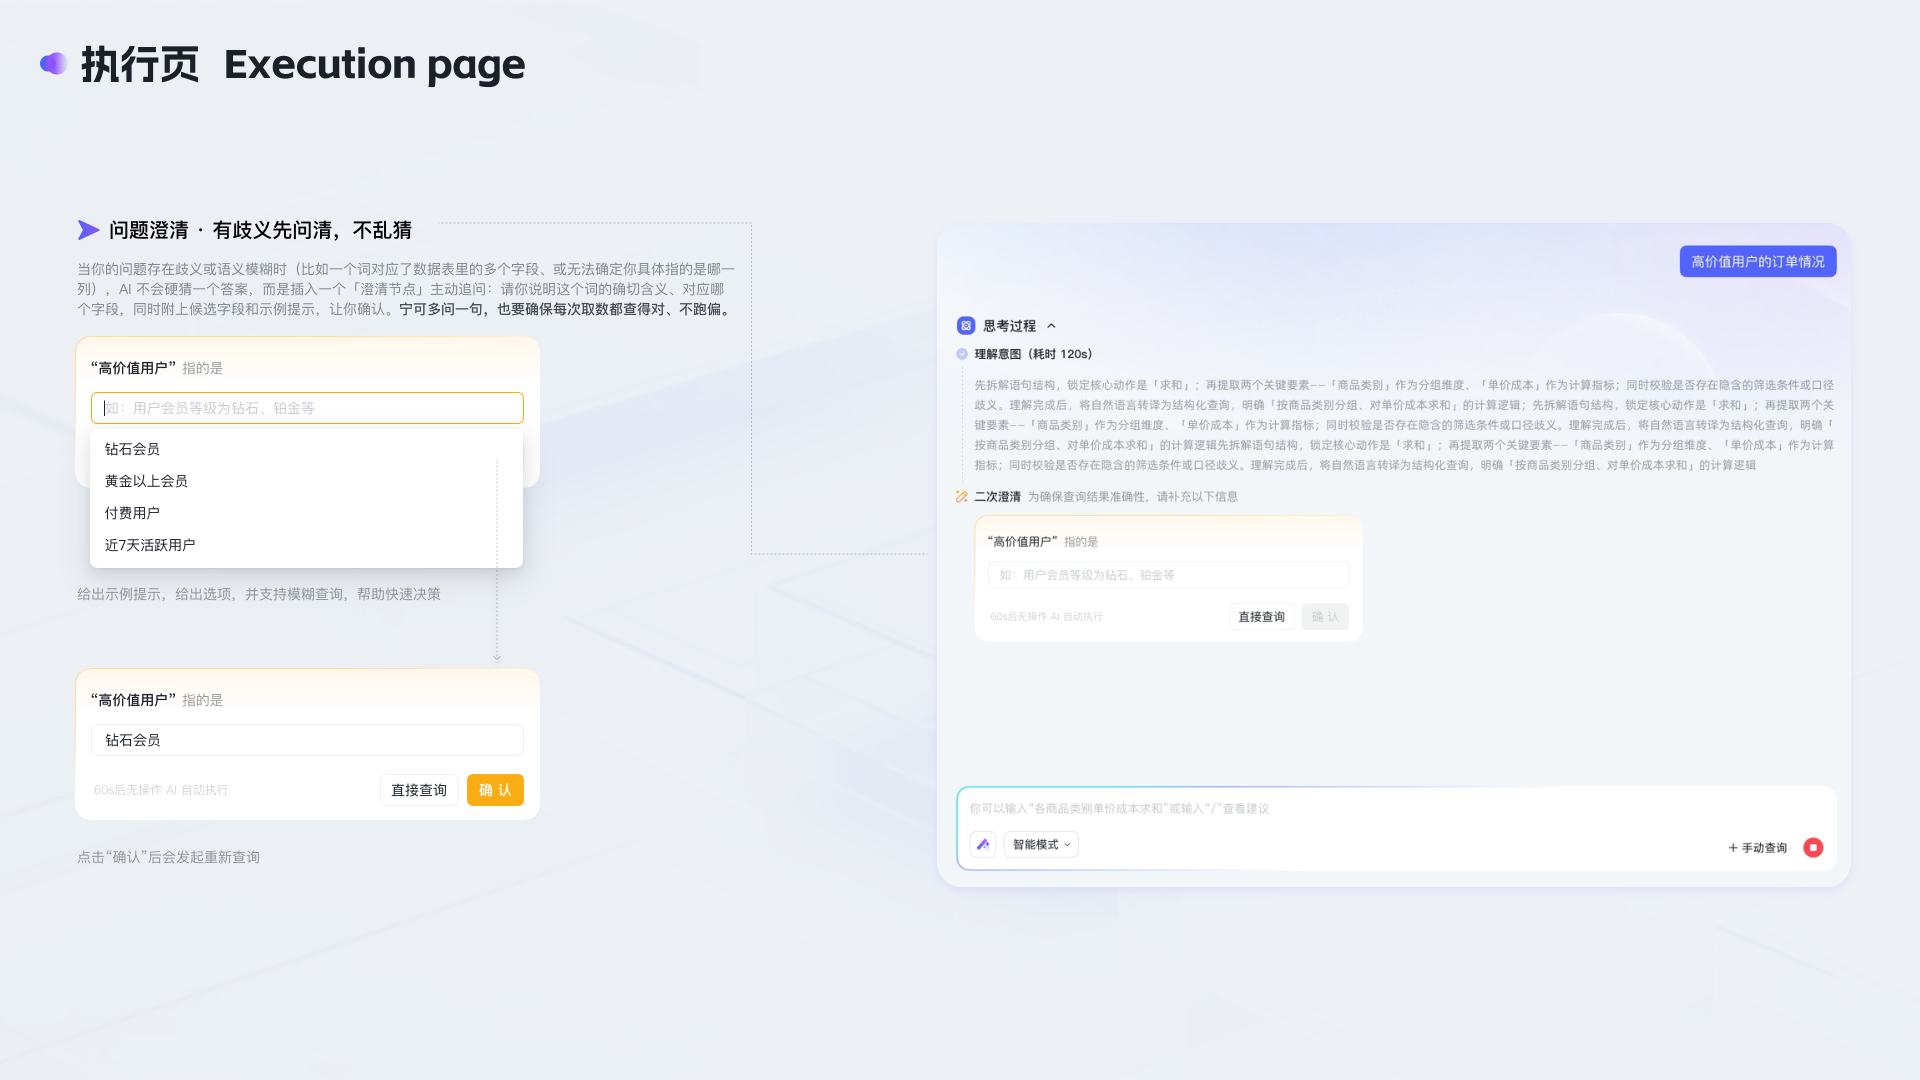Select 钻石会员 from the suggestion list
The width and height of the screenshot is (1920, 1080).
(x=306, y=449)
